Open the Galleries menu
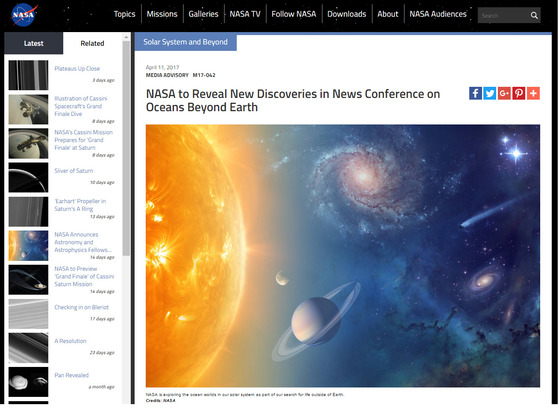 click(203, 14)
